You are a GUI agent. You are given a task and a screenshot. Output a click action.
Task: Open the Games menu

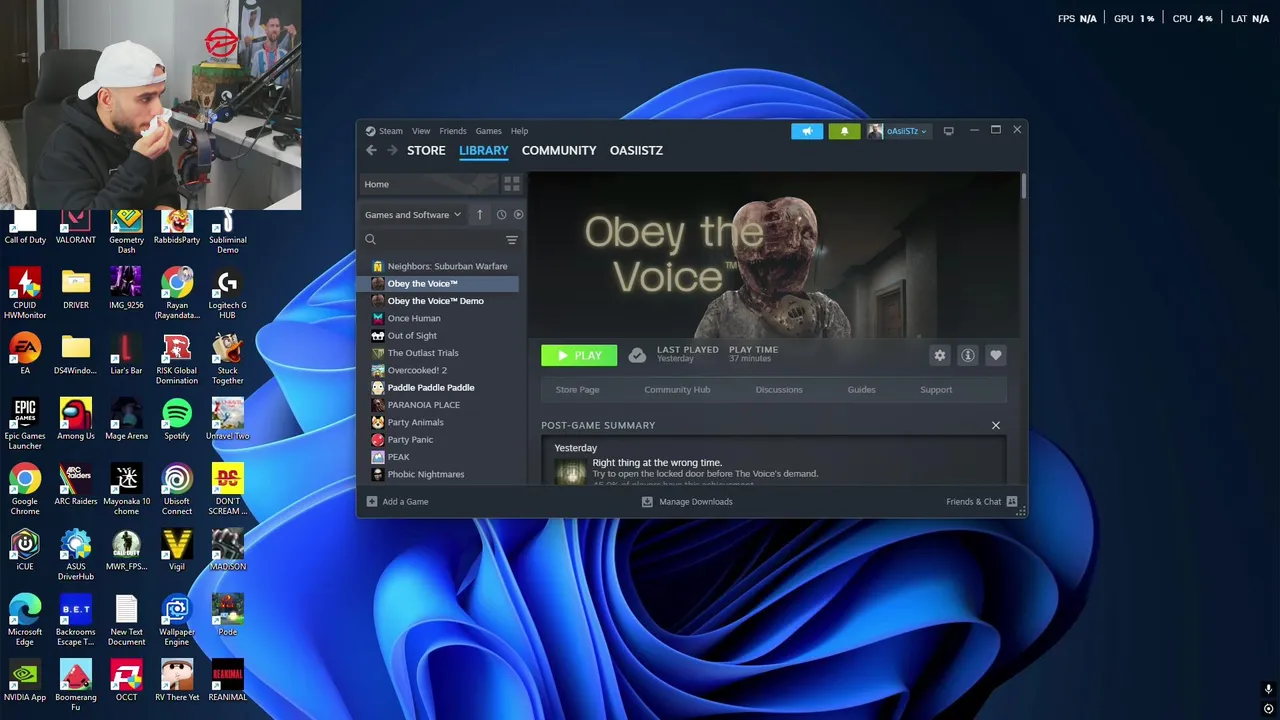tap(488, 131)
